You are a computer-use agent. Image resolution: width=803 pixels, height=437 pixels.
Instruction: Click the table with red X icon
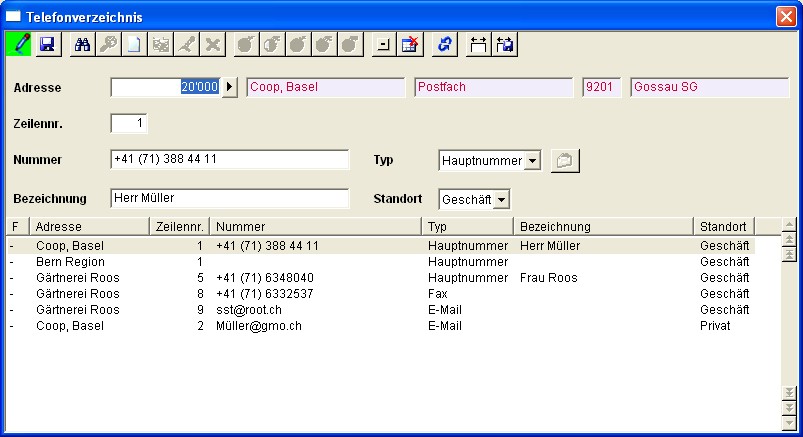pyautogui.click(x=410, y=44)
